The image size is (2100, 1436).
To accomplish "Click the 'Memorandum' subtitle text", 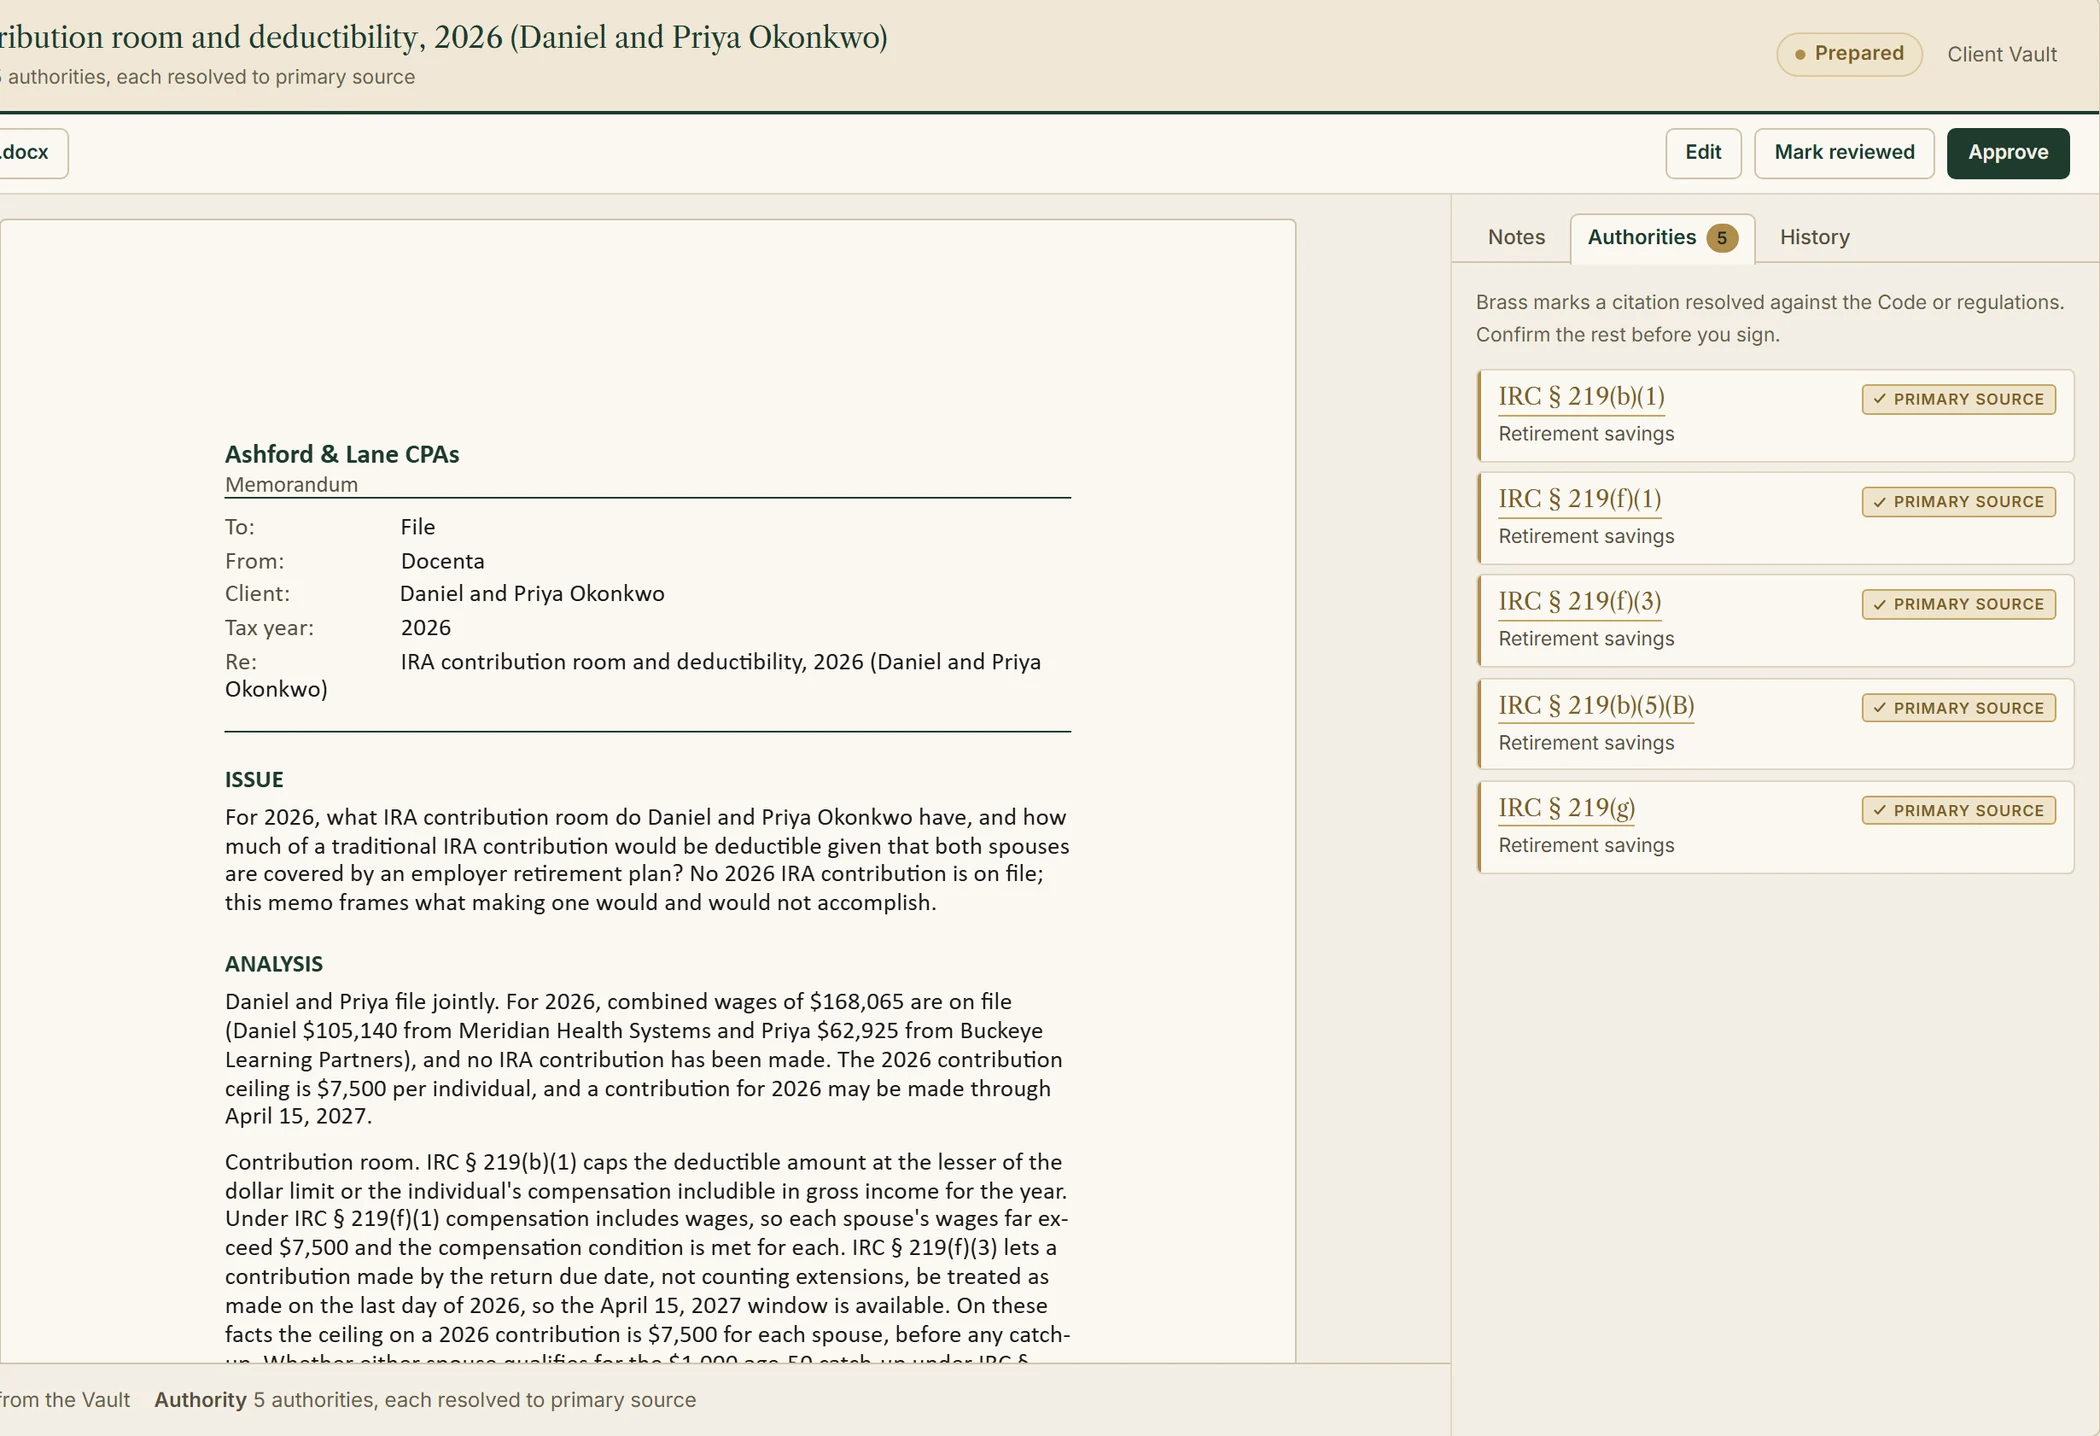I will (291, 485).
